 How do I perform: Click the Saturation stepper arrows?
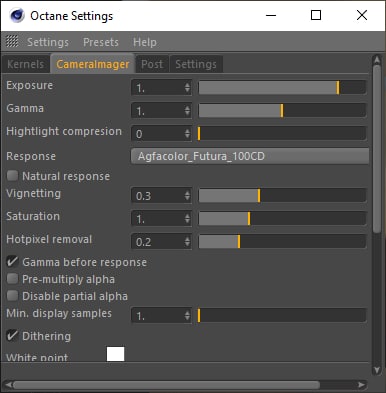pyautogui.click(x=187, y=219)
